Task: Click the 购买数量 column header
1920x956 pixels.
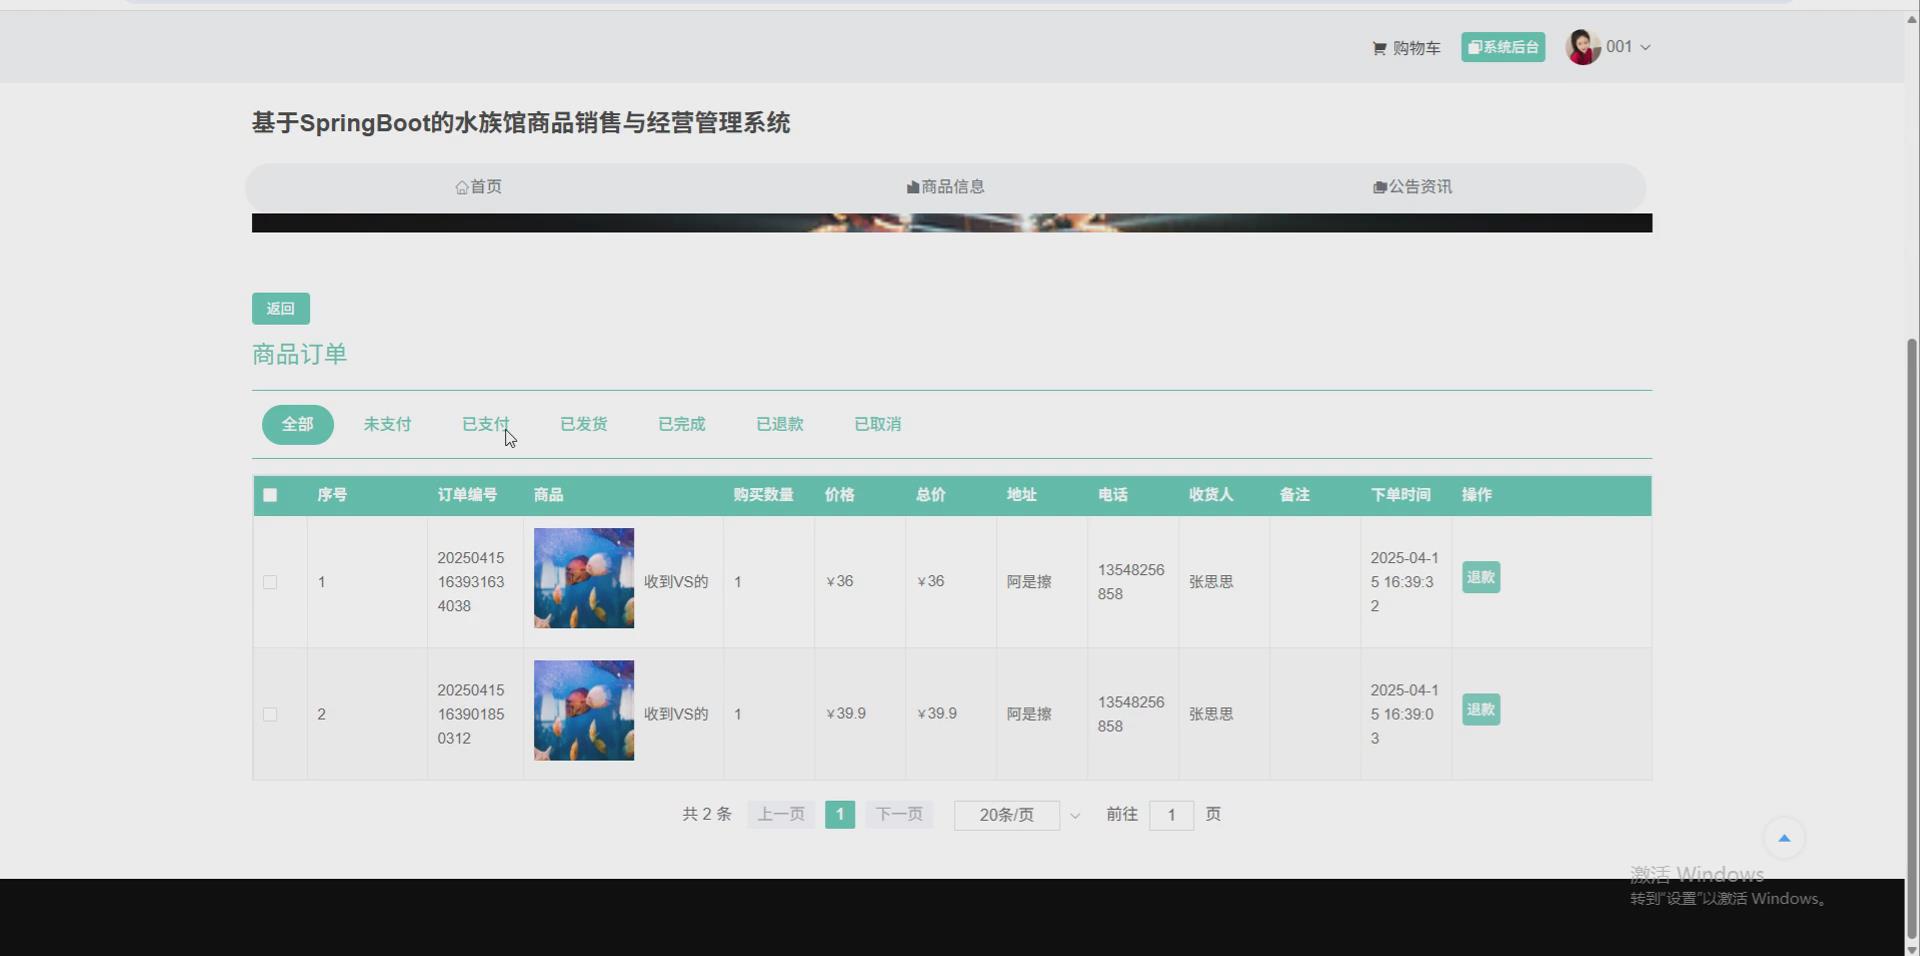Action: tap(763, 495)
